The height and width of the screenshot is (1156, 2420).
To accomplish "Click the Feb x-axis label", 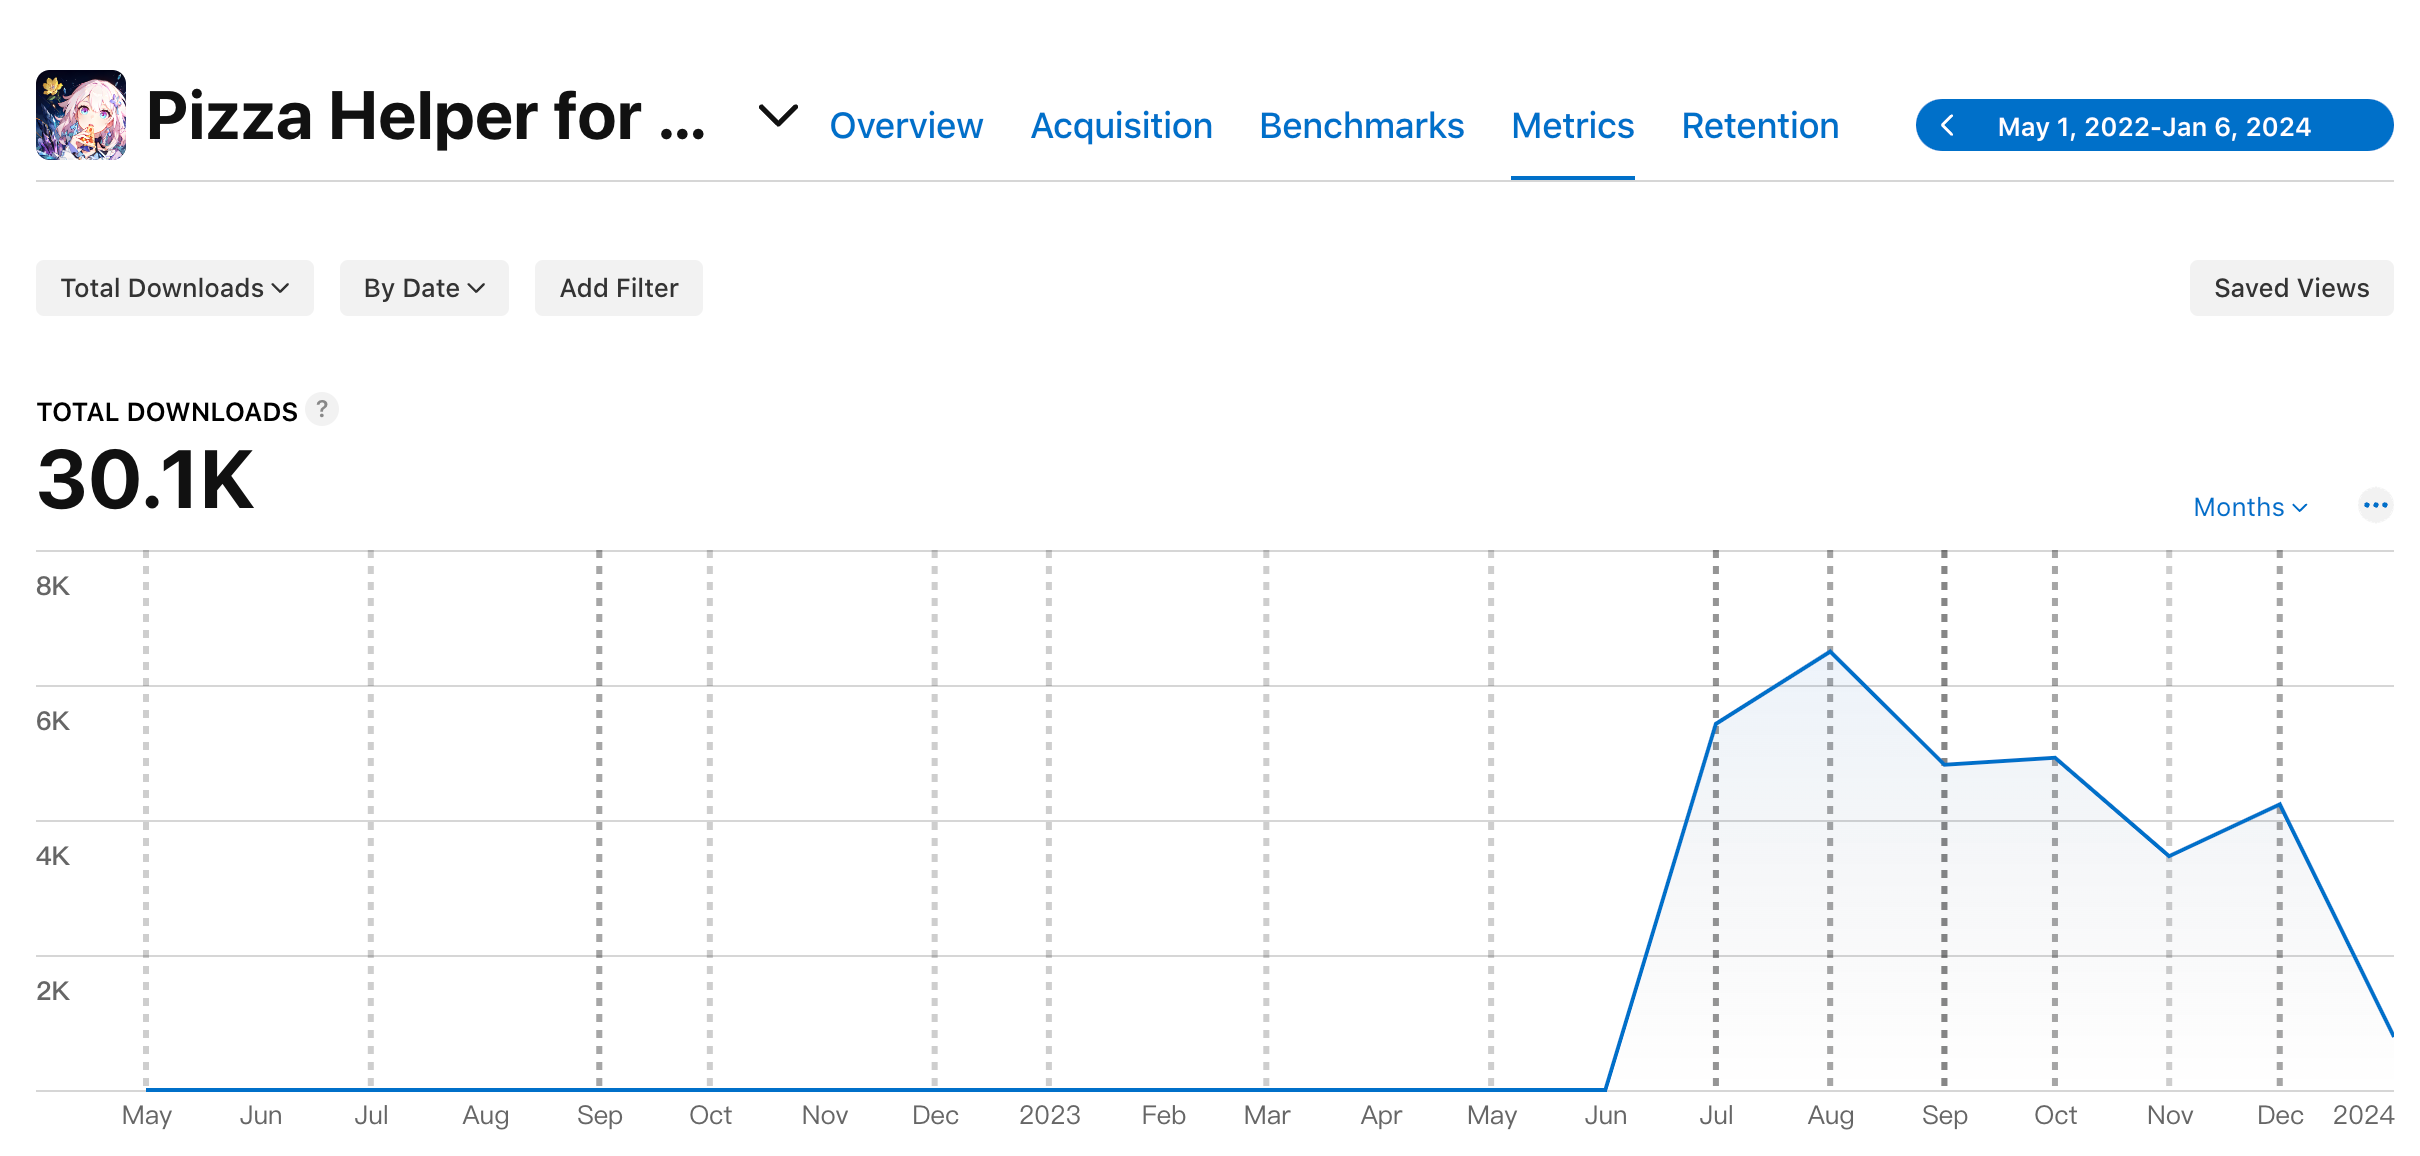I will (1163, 1115).
